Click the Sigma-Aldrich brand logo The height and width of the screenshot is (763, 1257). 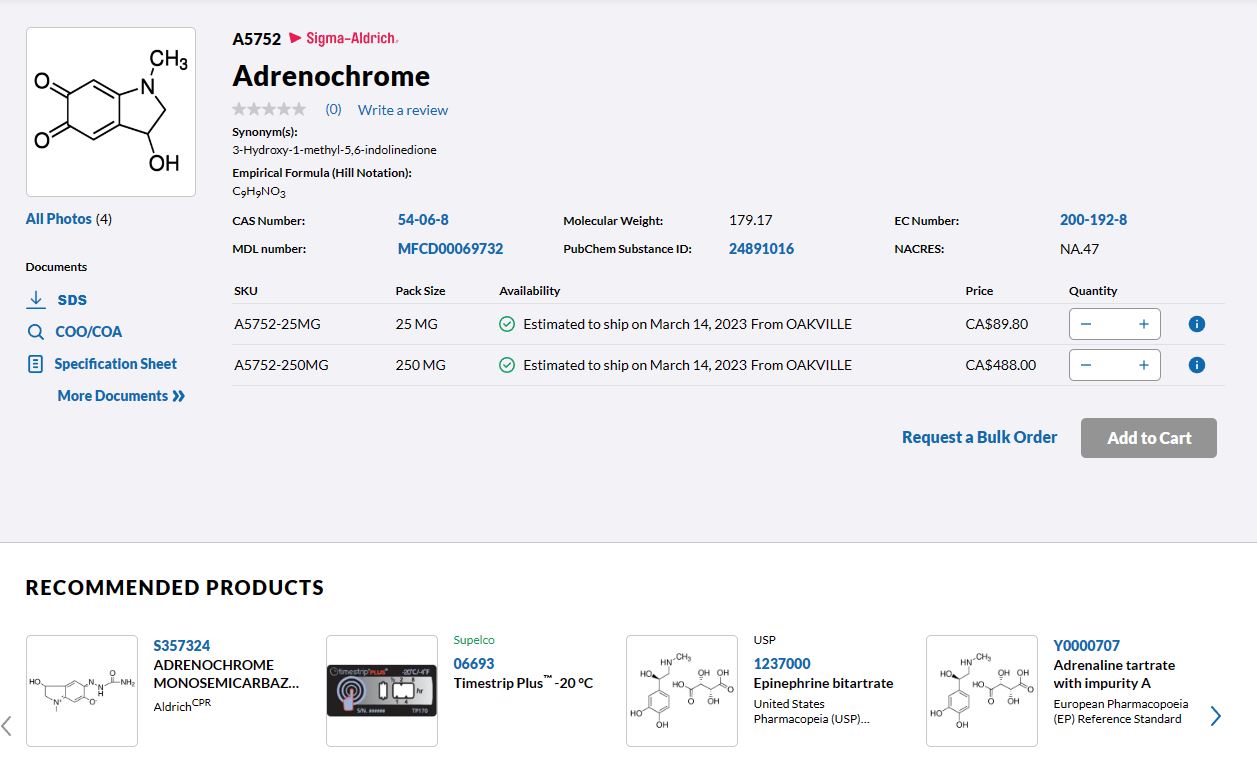click(x=344, y=38)
